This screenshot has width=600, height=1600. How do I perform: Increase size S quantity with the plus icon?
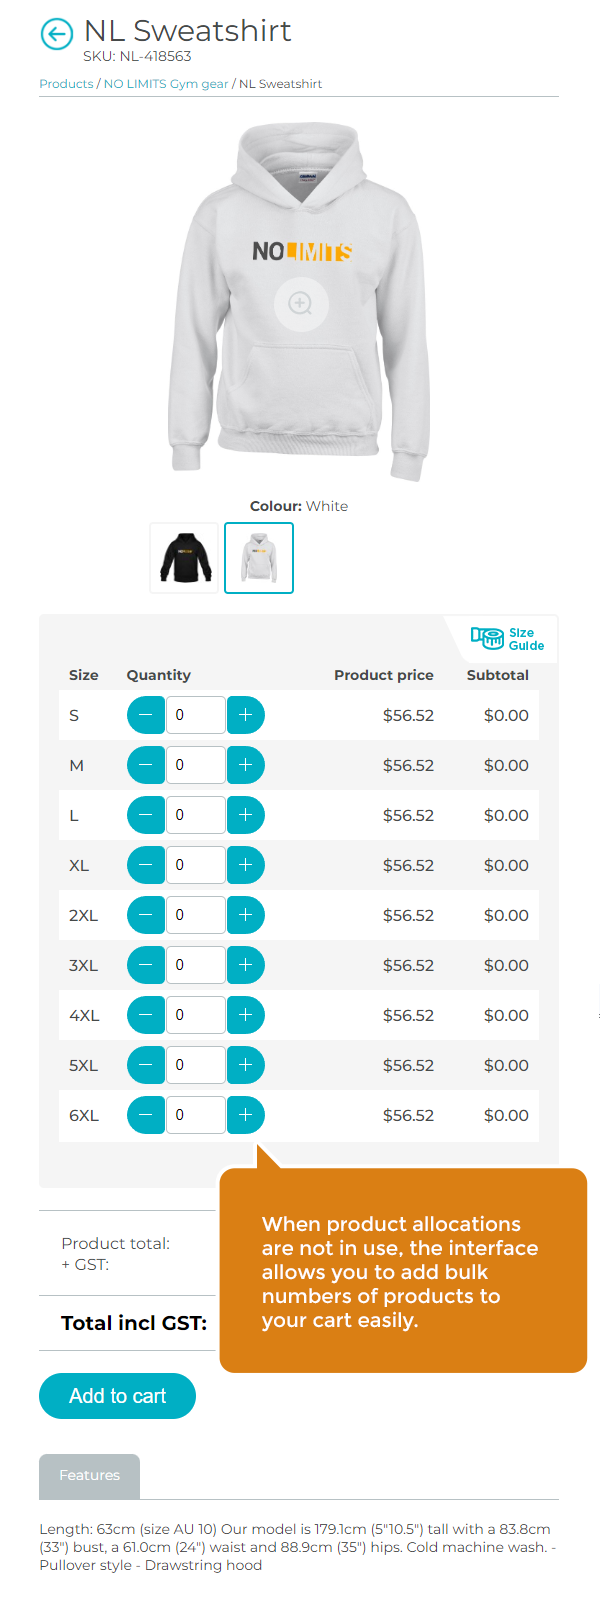click(x=245, y=714)
